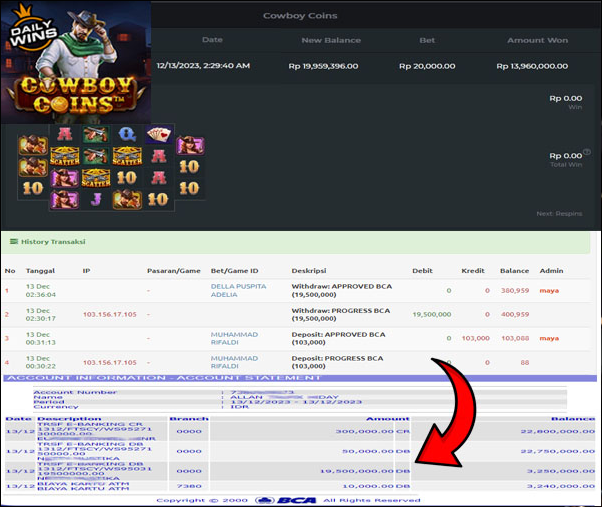Screen dimensions: 602x507
Task: Click the playing cards symbol on the reels
Action: (159, 134)
